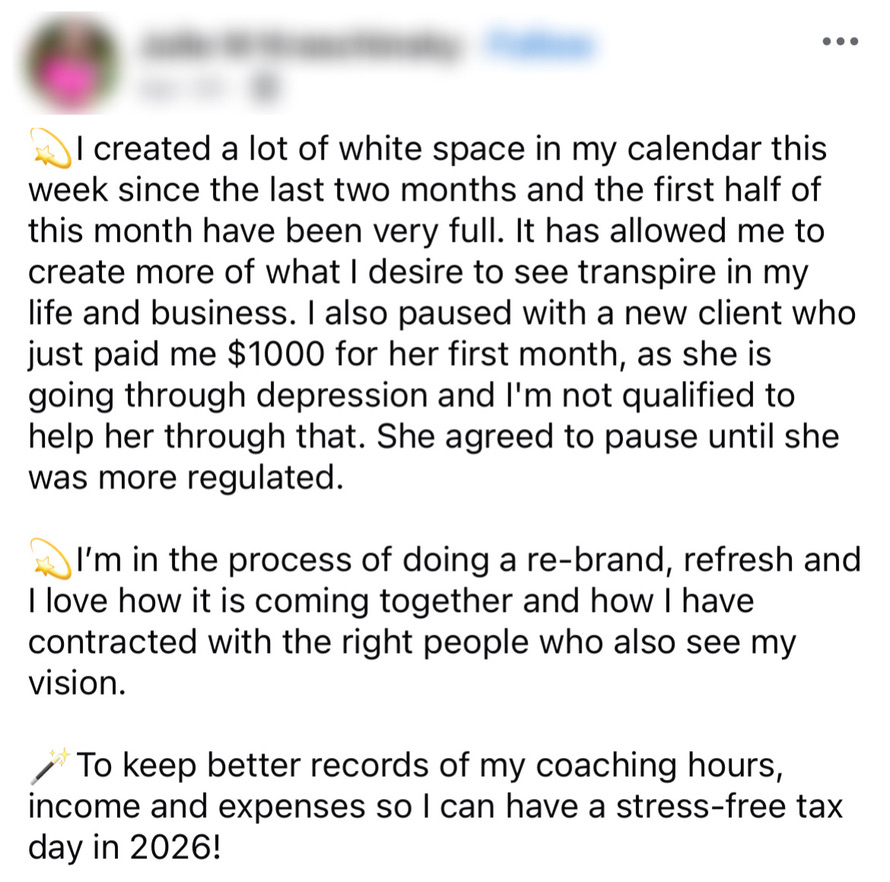Select the '2026!' text ending the post
The width and height of the screenshot is (890, 882).
(x=175, y=848)
